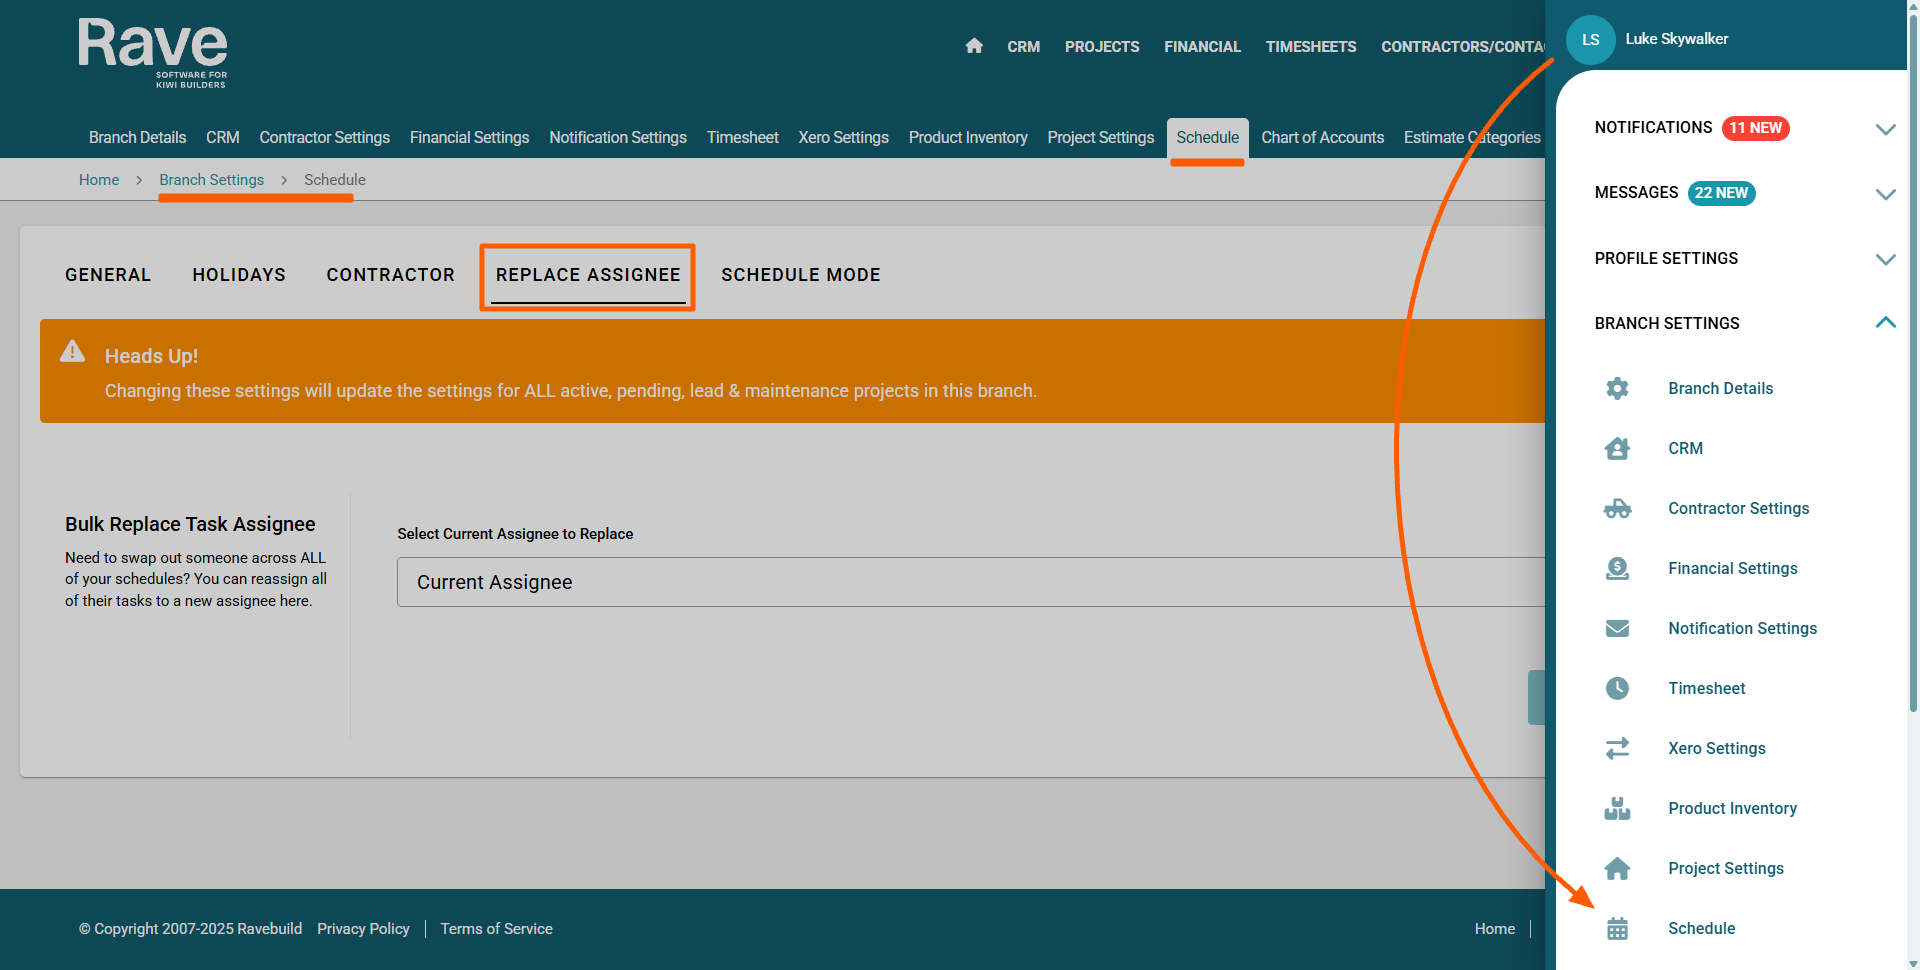Image resolution: width=1920 pixels, height=970 pixels.
Task: Expand the Messages section chevron
Action: coord(1885,194)
